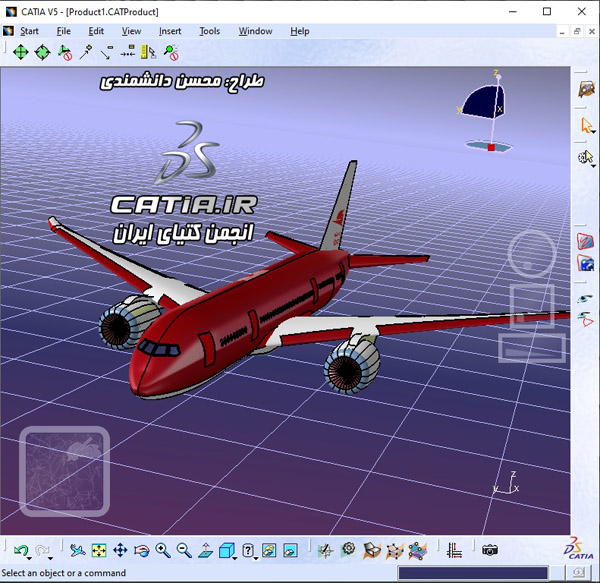
Task: Select the Rotate view tool
Action: 142,551
